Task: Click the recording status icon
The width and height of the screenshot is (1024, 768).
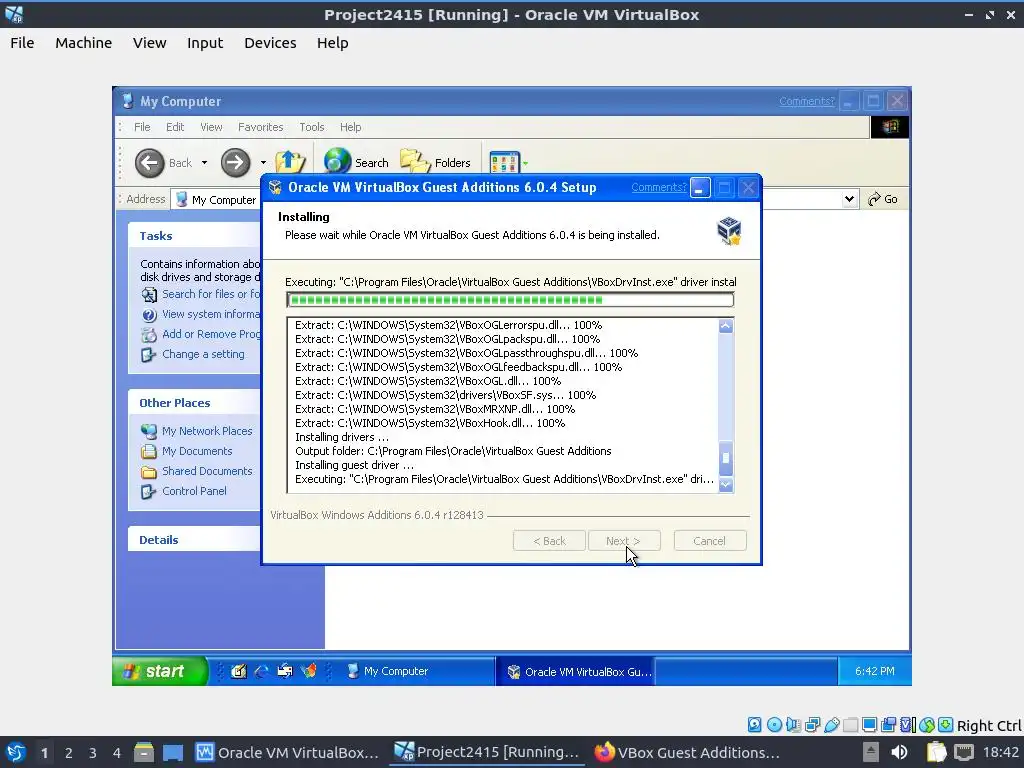Action: pyautogui.click(x=888, y=724)
